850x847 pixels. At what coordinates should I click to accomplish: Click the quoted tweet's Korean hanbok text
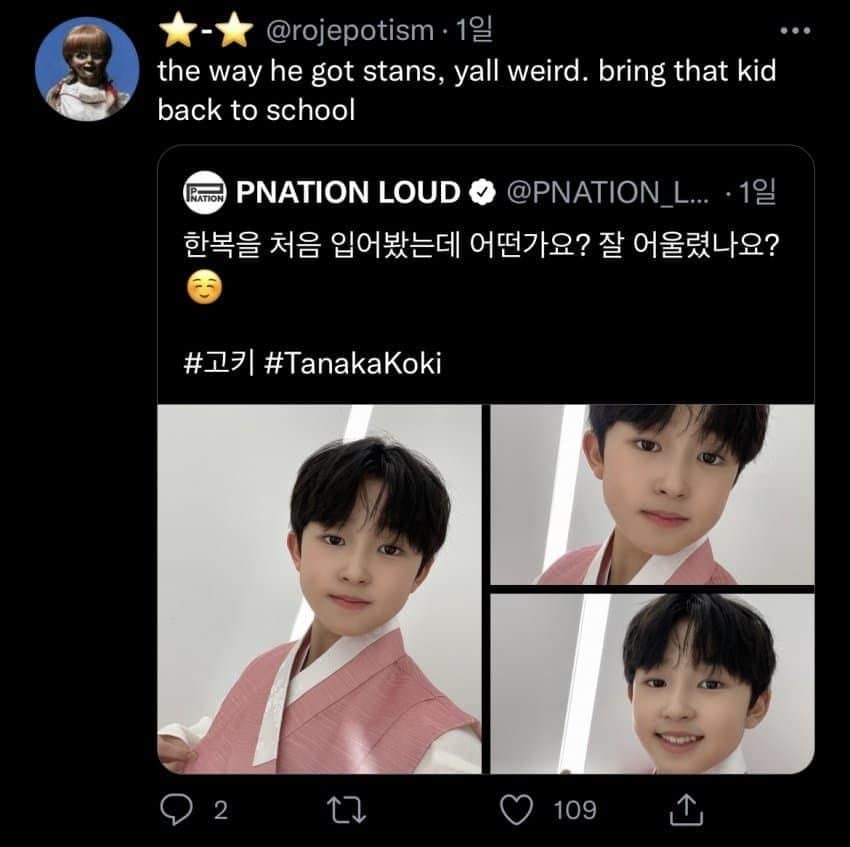482,243
